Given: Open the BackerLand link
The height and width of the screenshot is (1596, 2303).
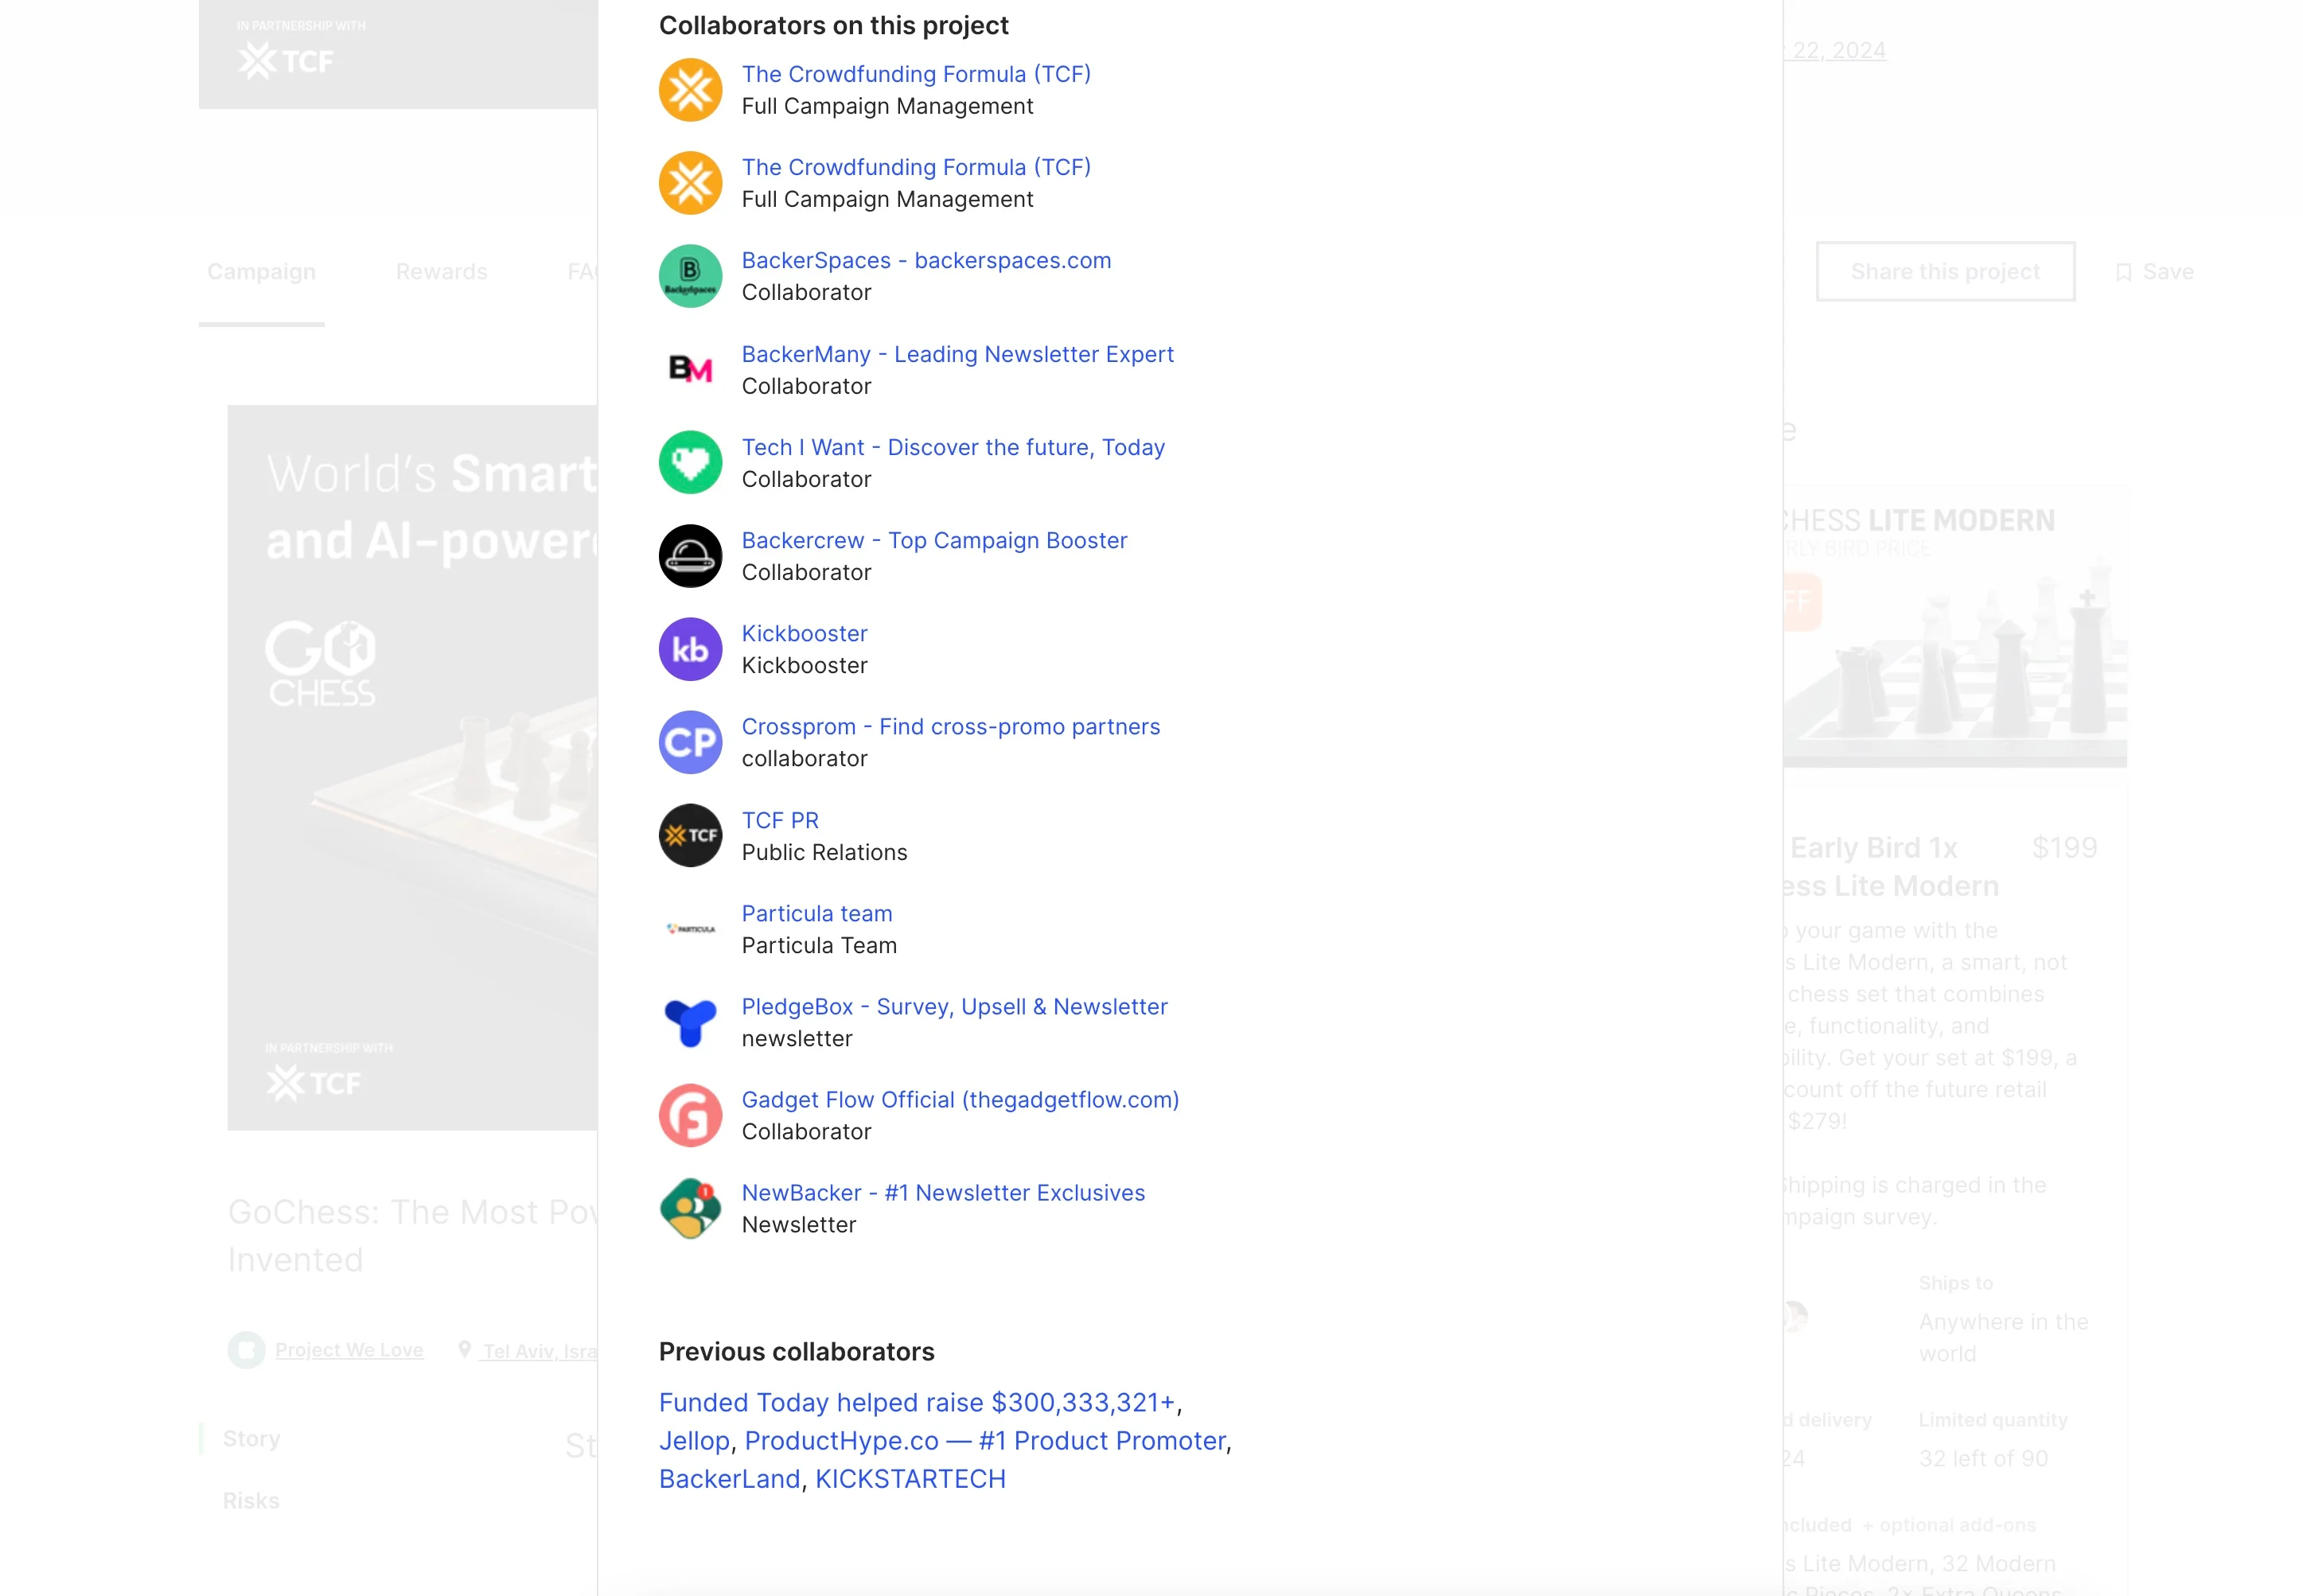Looking at the screenshot, I should [729, 1478].
